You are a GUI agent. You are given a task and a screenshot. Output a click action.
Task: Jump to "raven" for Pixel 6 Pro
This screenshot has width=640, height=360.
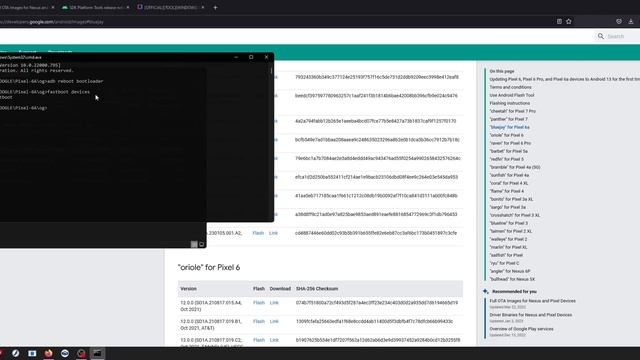click(510, 143)
